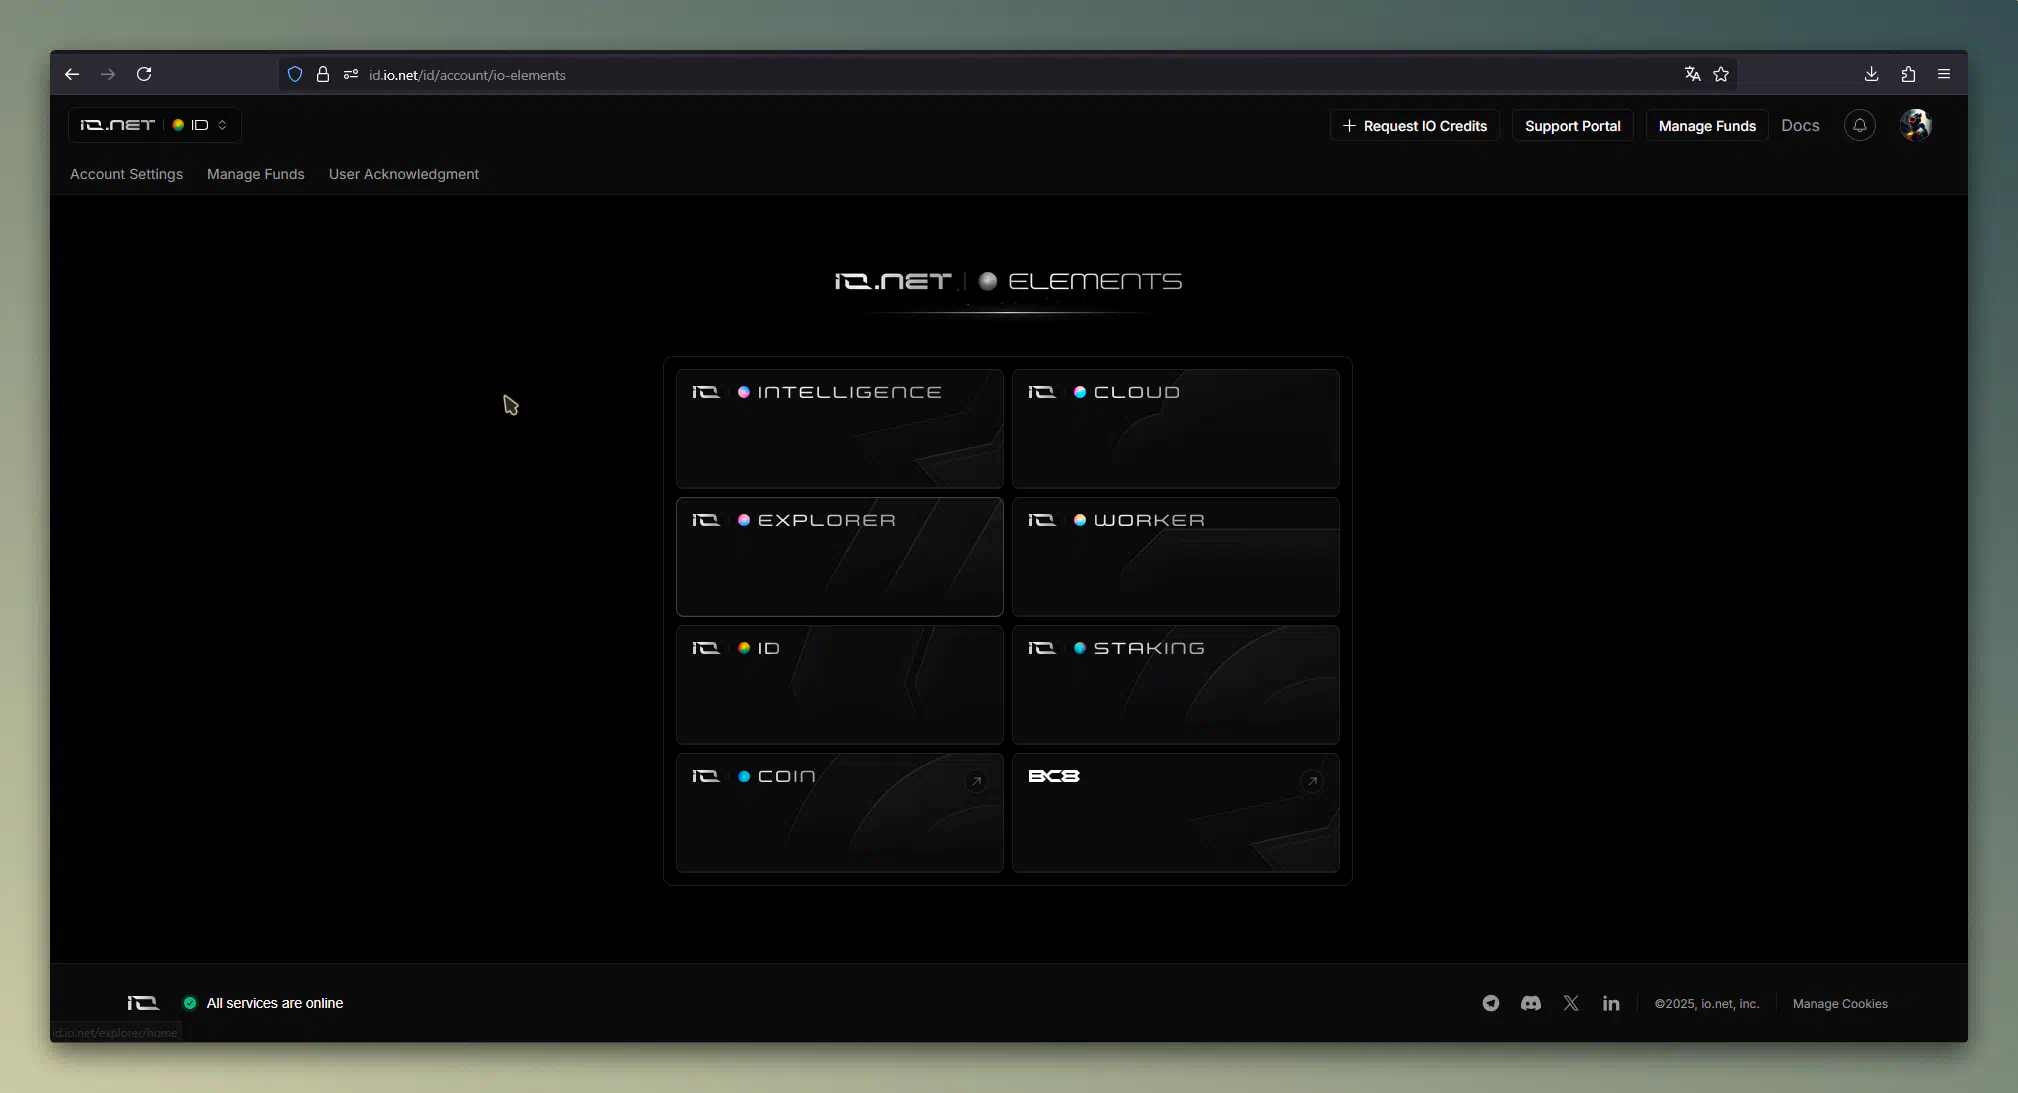Click external link arrow on COIN card
2018x1093 pixels.
[977, 781]
